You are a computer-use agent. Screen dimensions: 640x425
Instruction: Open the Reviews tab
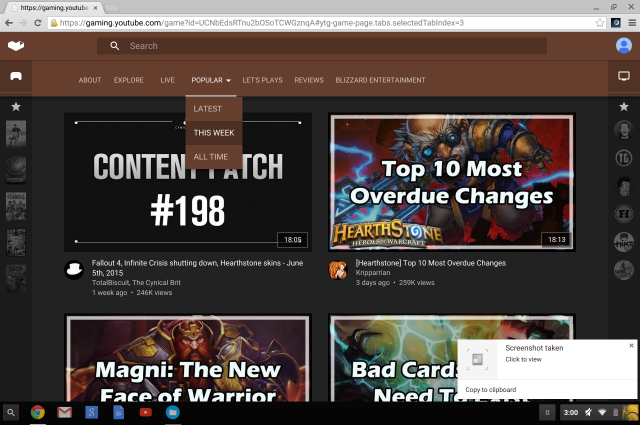click(309, 80)
